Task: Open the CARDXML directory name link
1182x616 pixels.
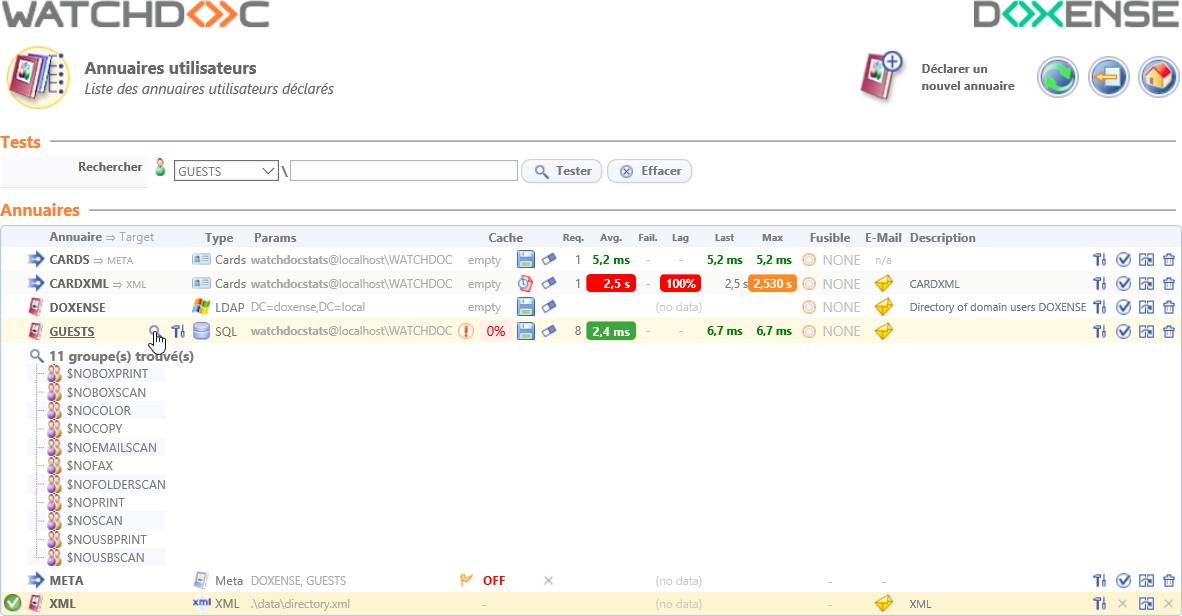Action: [x=79, y=284]
